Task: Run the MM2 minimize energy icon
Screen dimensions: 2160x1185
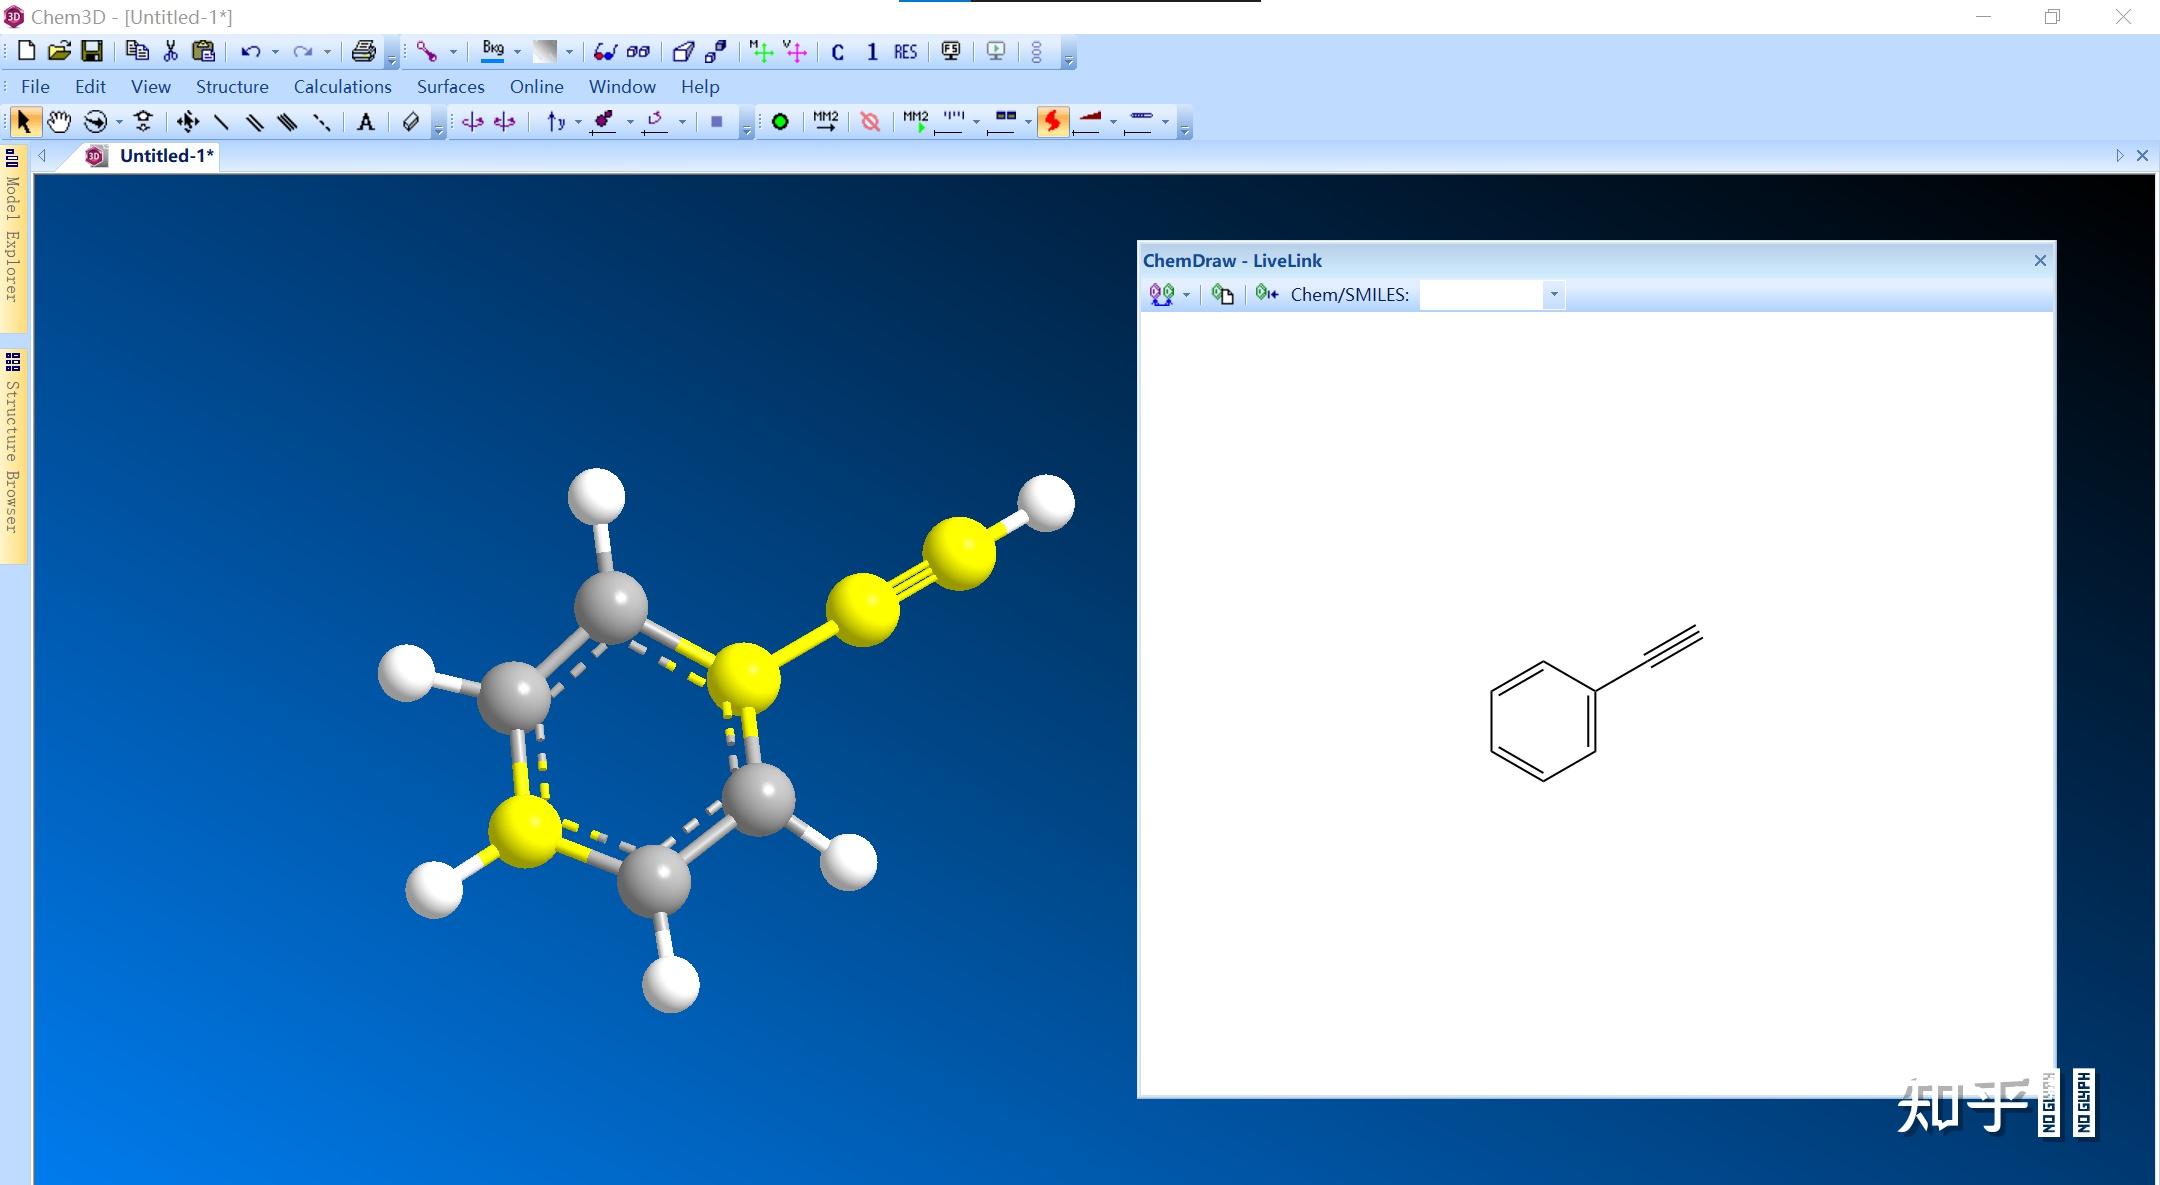Action: [x=825, y=122]
